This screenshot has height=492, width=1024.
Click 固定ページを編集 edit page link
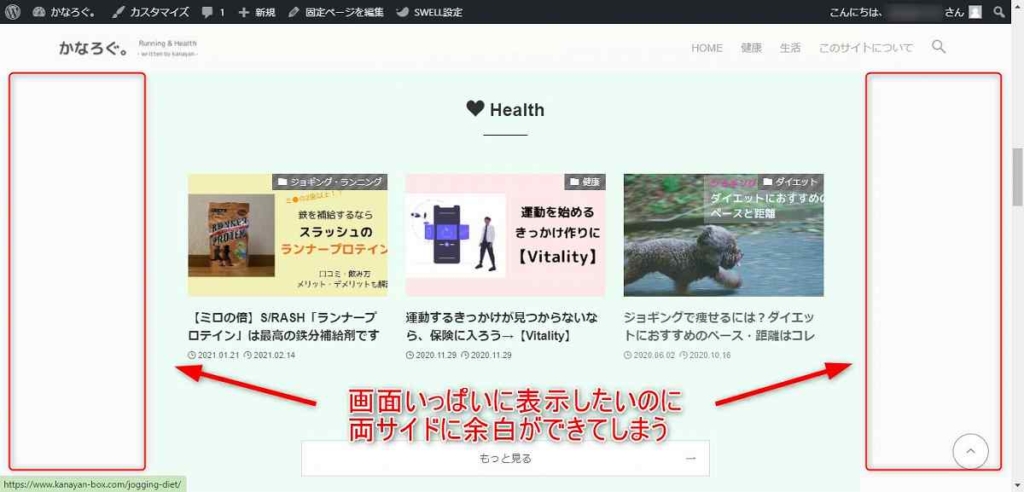click(336, 12)
